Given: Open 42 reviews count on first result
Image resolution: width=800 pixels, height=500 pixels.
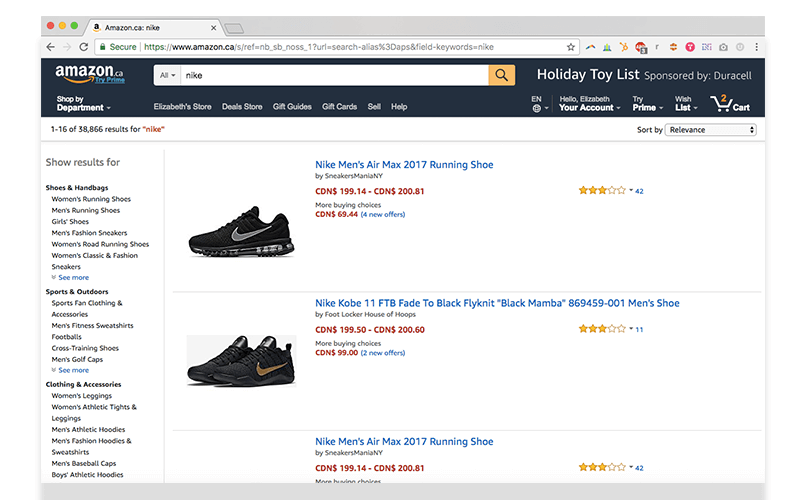Looking at the screenshot, I should click(639, 191).
